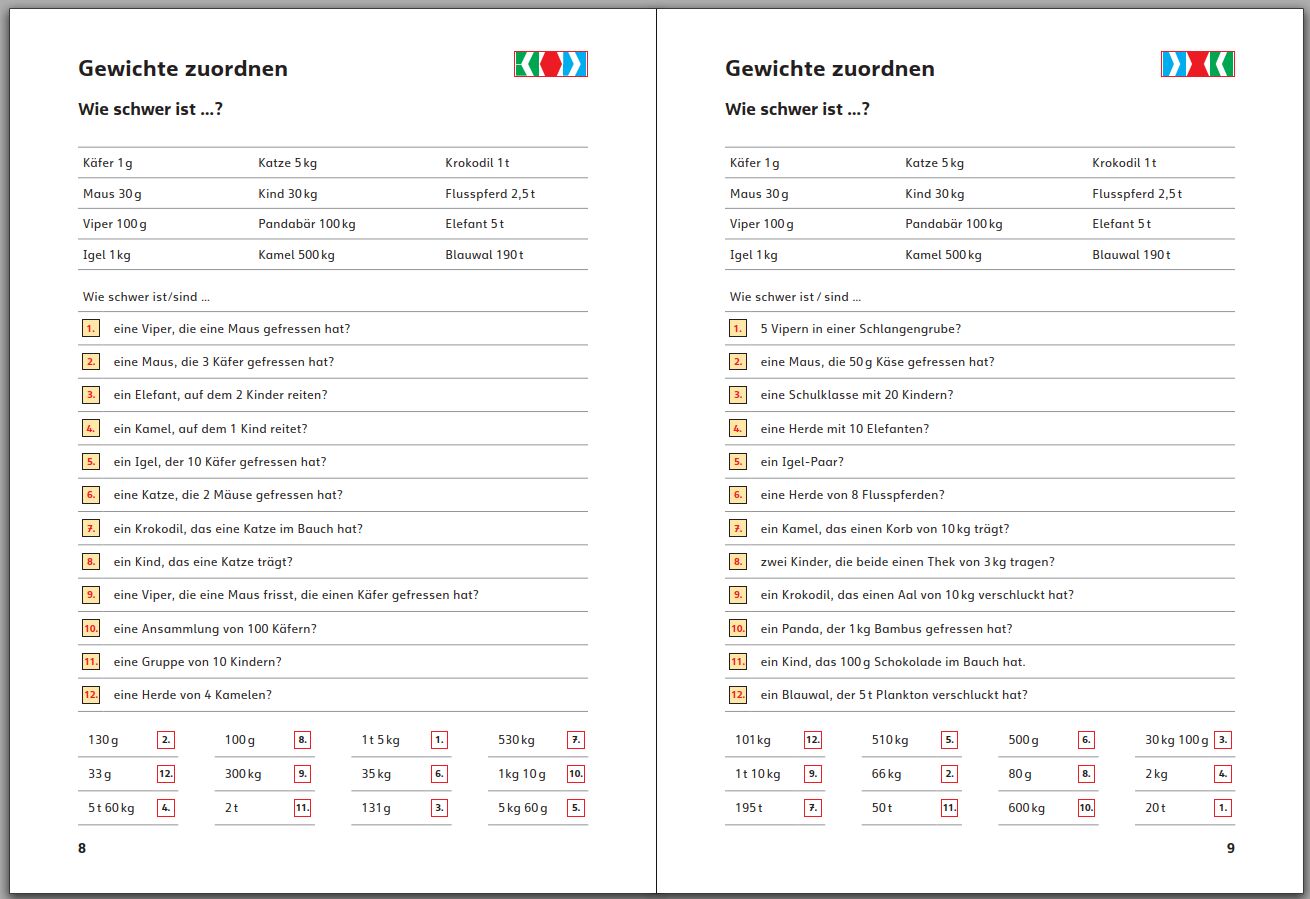
Task: Click the answer box next to 20 t
Action: (x=1222, y=807)
